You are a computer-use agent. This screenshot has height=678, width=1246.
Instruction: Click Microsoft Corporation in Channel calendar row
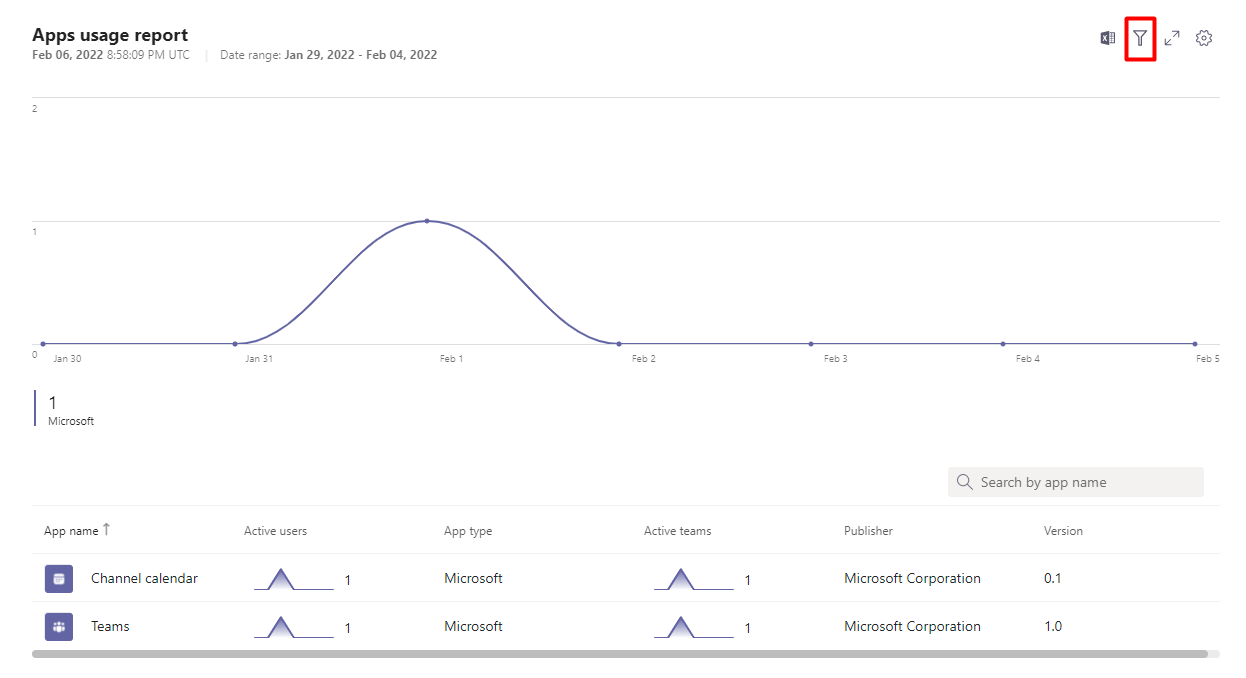(x=912, y=579)
